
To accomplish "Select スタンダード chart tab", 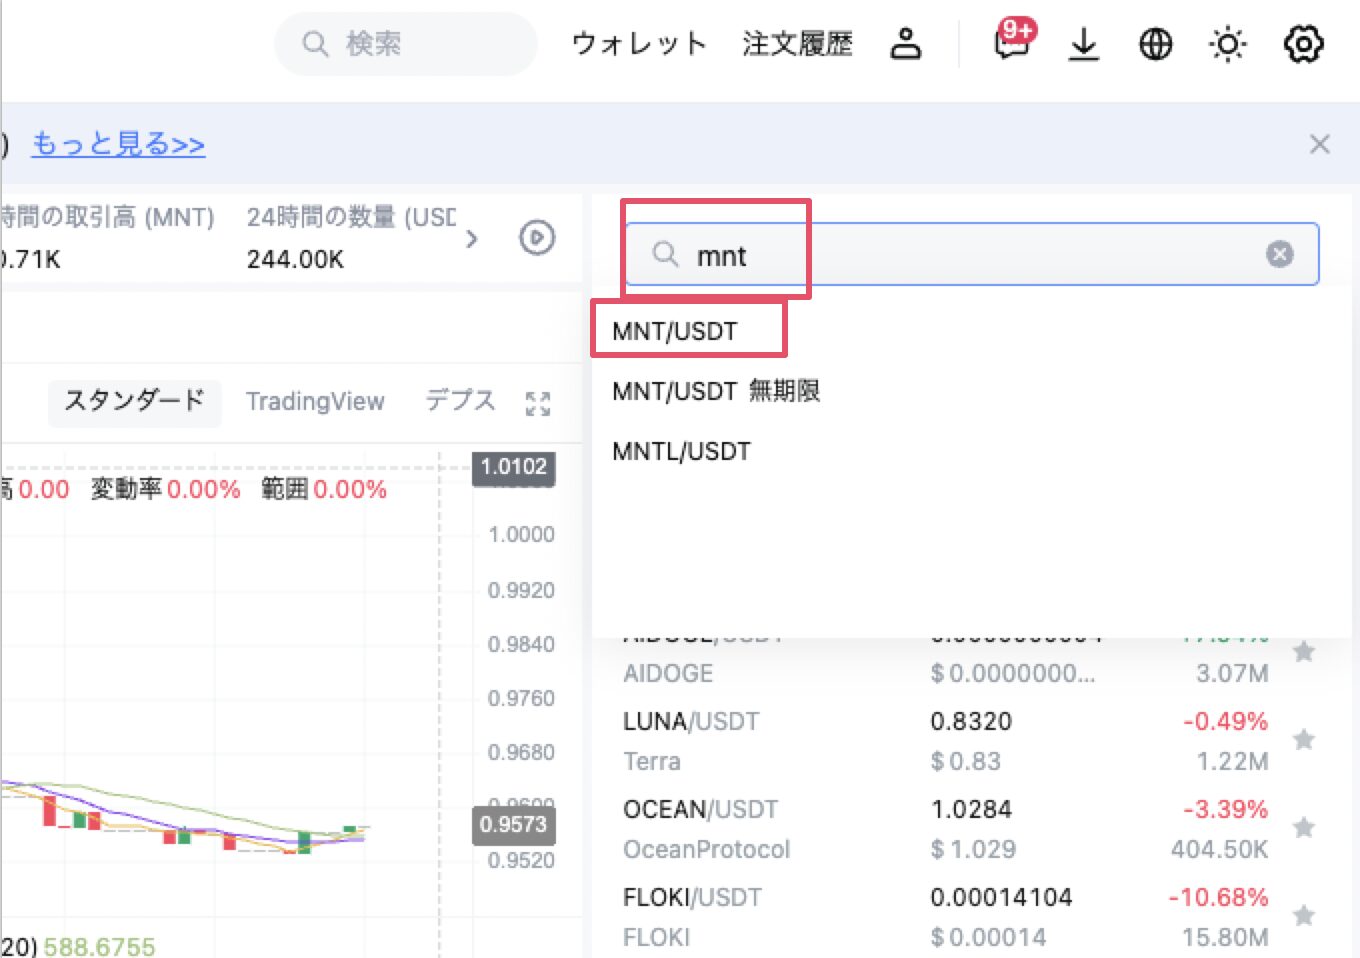I will (134, 401).
